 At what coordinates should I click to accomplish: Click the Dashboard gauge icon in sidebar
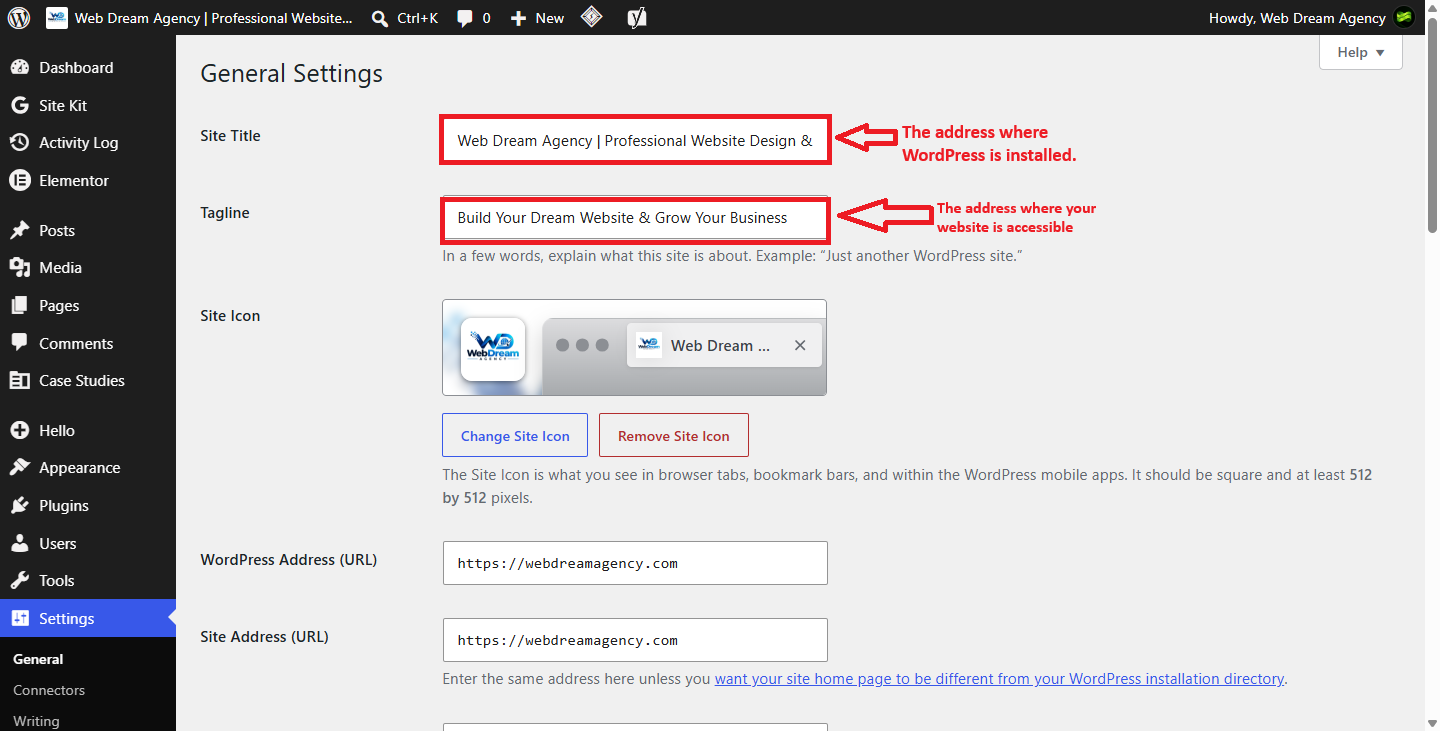point(20,68)
